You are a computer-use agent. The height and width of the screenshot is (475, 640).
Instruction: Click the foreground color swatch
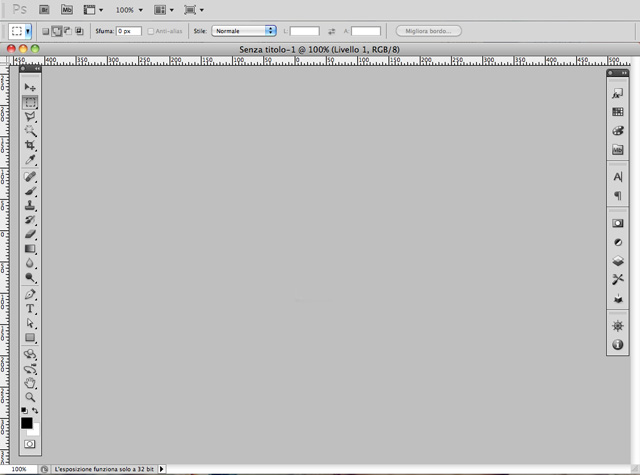[26, 422]
